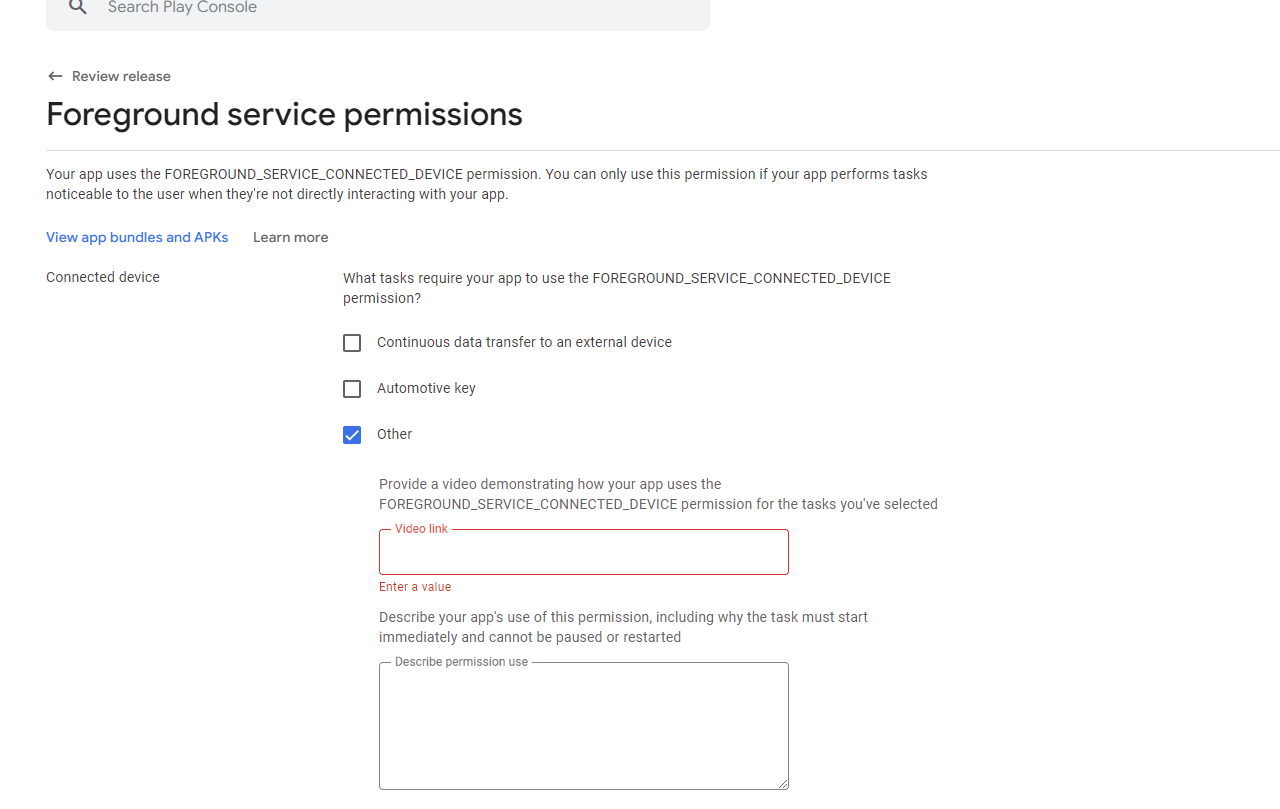Grab the textarea resize handle corner
The height and width of the screenshot is (809, 1280).
click(x=783, y=784)
